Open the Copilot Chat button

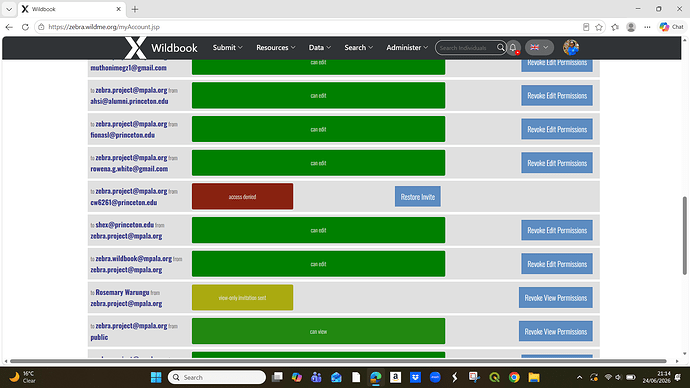[x=672, y=27]
